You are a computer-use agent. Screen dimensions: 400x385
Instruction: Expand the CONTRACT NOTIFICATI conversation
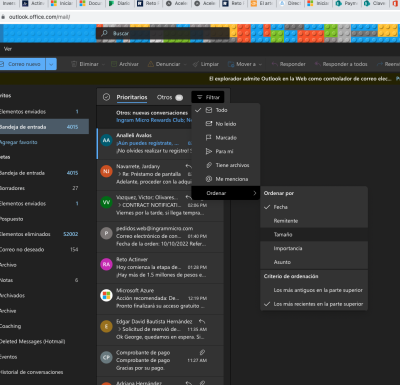pos(119,205)
